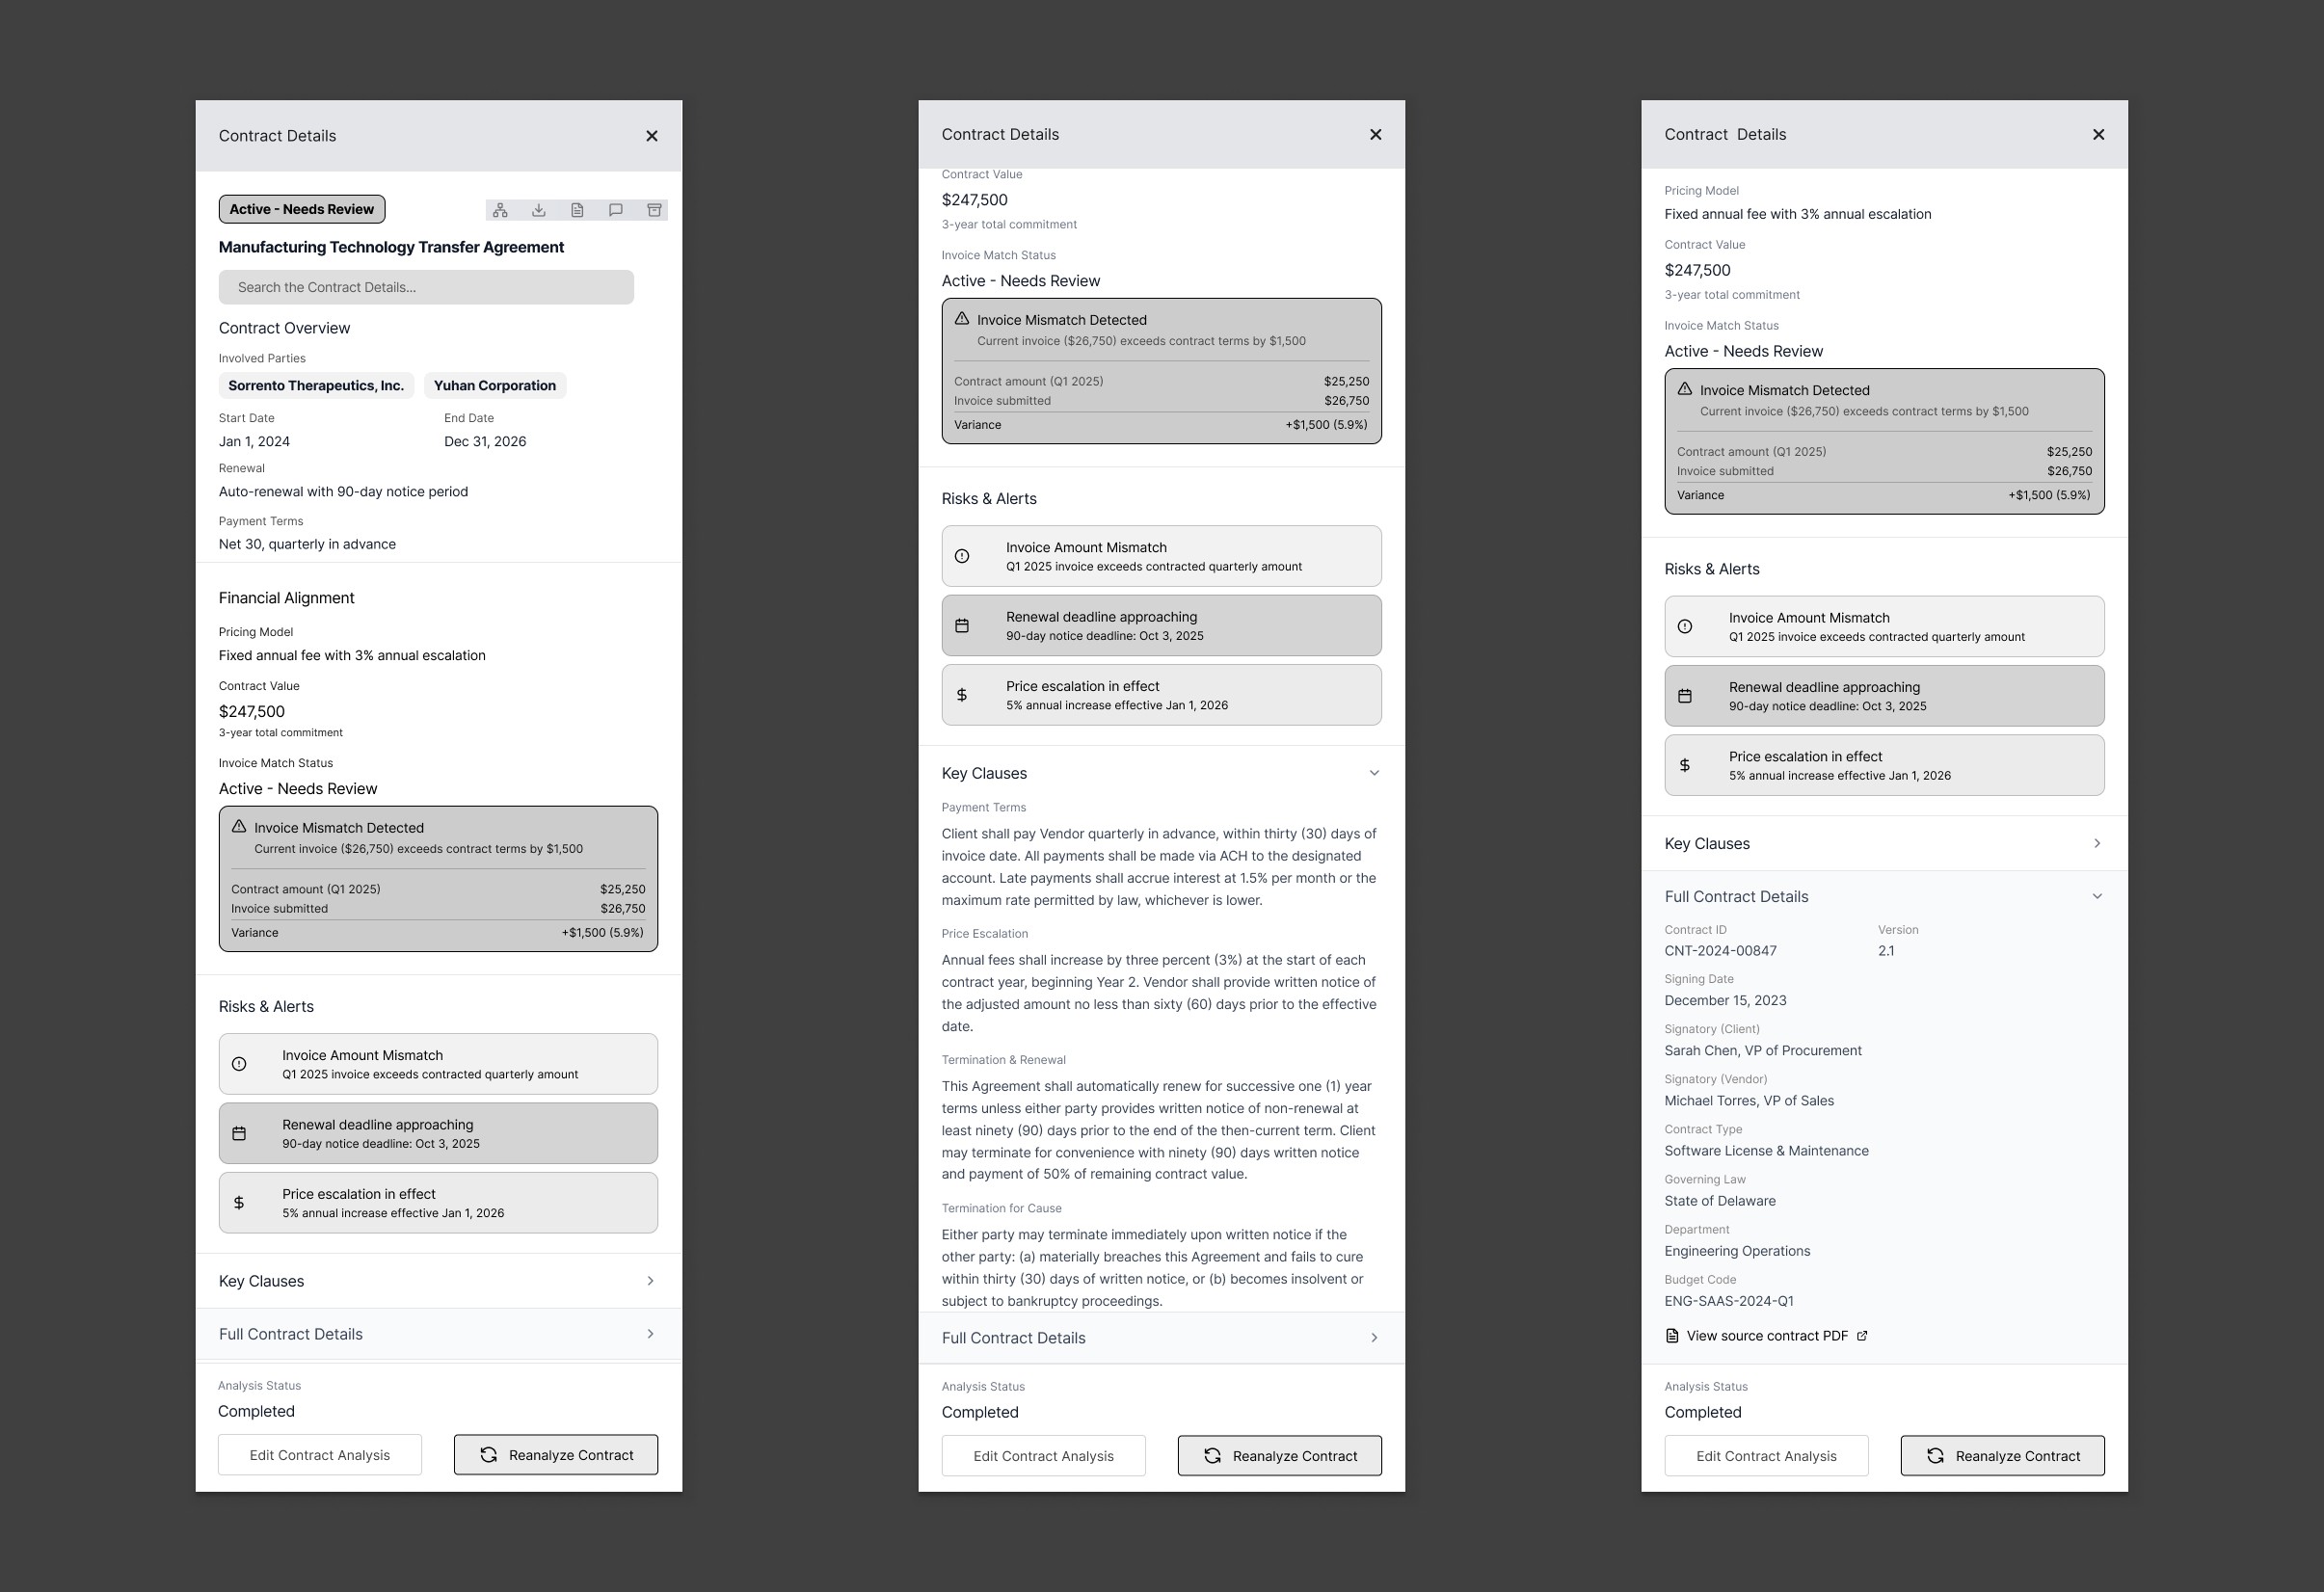Close the left Contract Details panel
2324x1592 pixels.
tap(652, 136)
